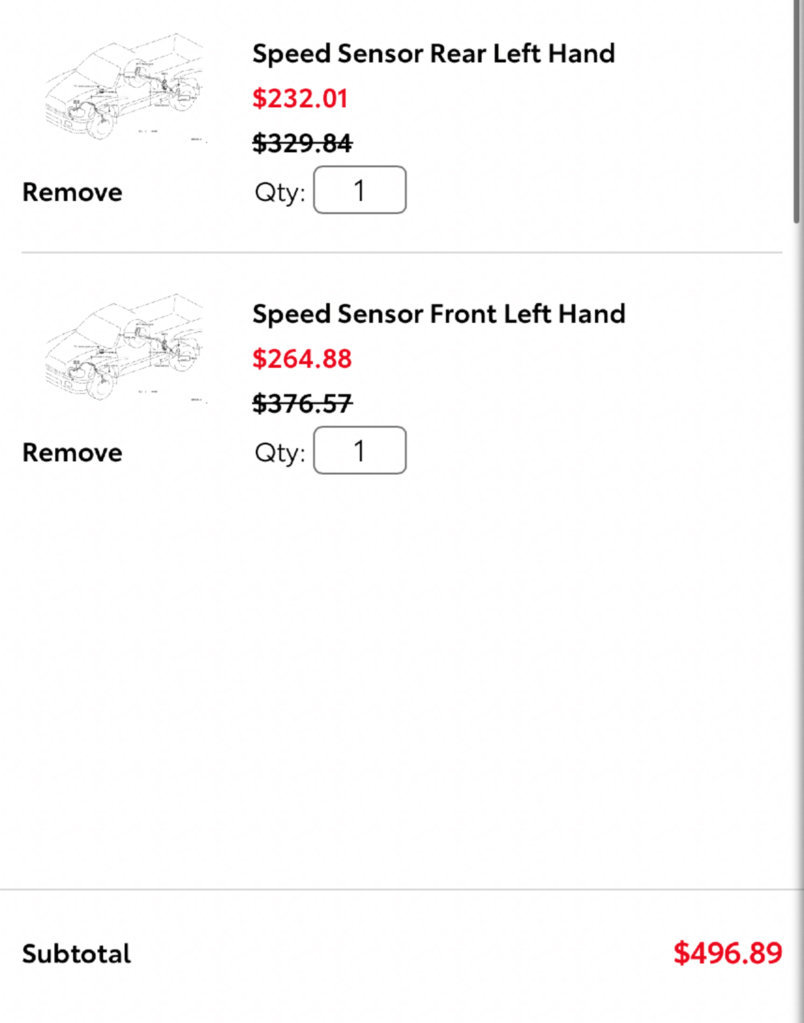Screen dimensions: 804x1023
Task: Select the quantity field for the Rear Left Hand sensor
Action: click(360, 190)
